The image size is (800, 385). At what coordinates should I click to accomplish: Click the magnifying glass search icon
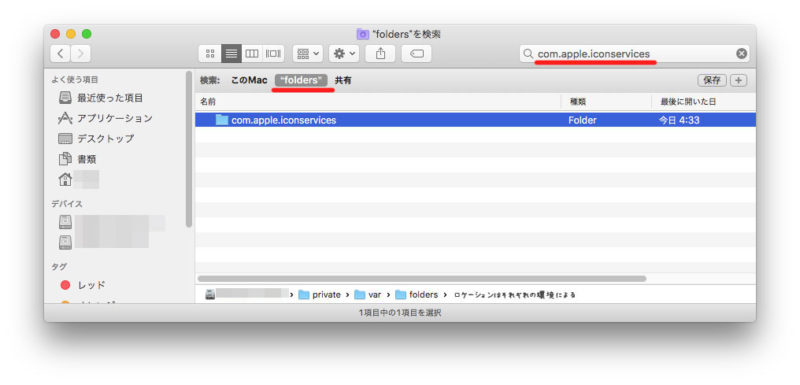[x=529, y=54]
